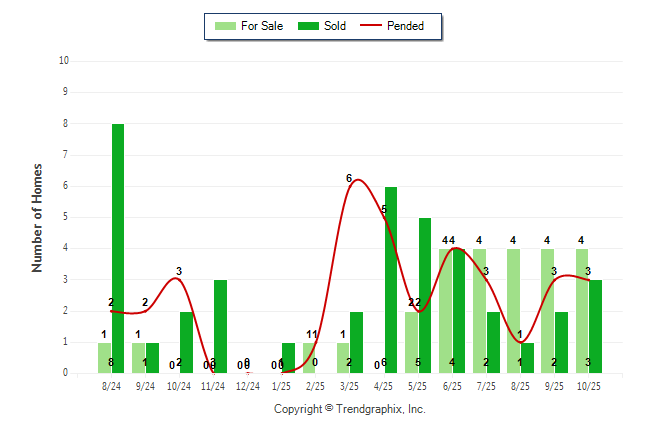Click the Number of Homes axis title
Screen dimensions: 646x434
[x=38, y=217]
